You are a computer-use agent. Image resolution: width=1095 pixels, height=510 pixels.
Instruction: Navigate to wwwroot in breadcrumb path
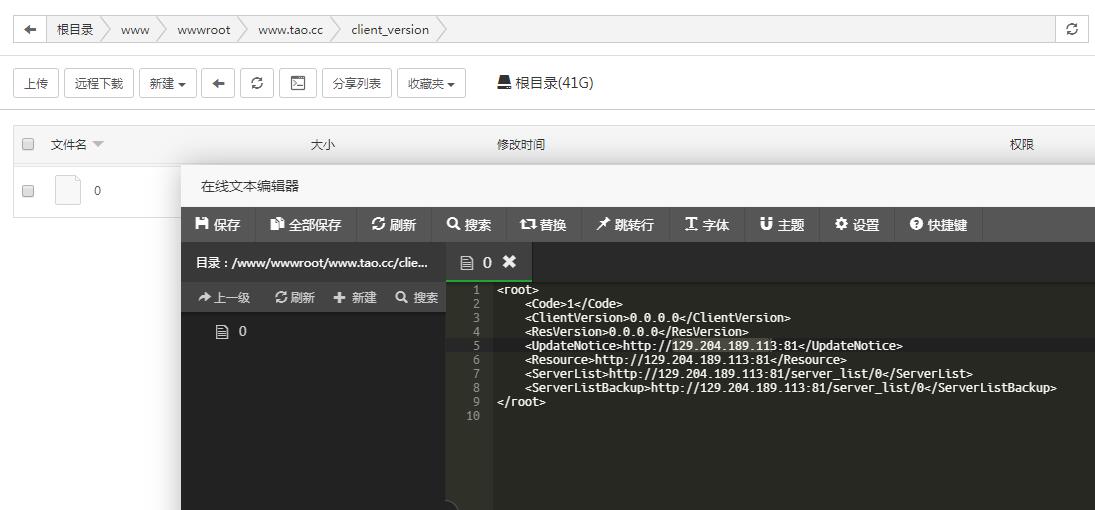[x=203, y=30]
